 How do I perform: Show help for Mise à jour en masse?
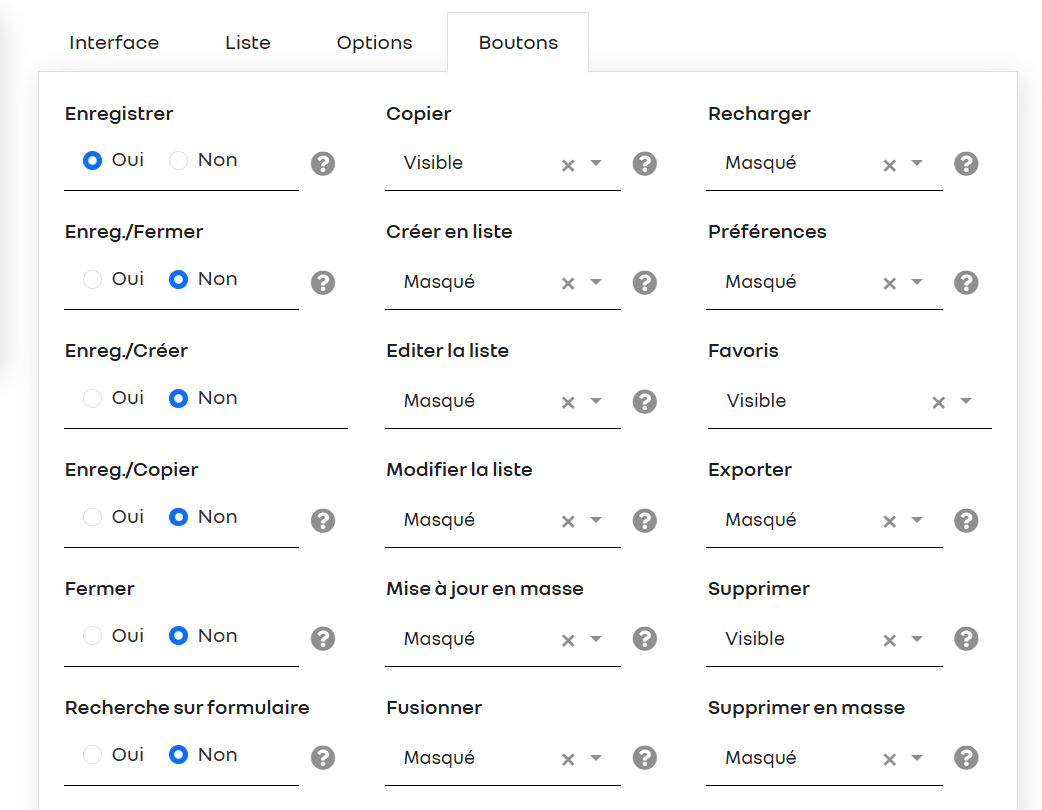click(x=645, y=639)
